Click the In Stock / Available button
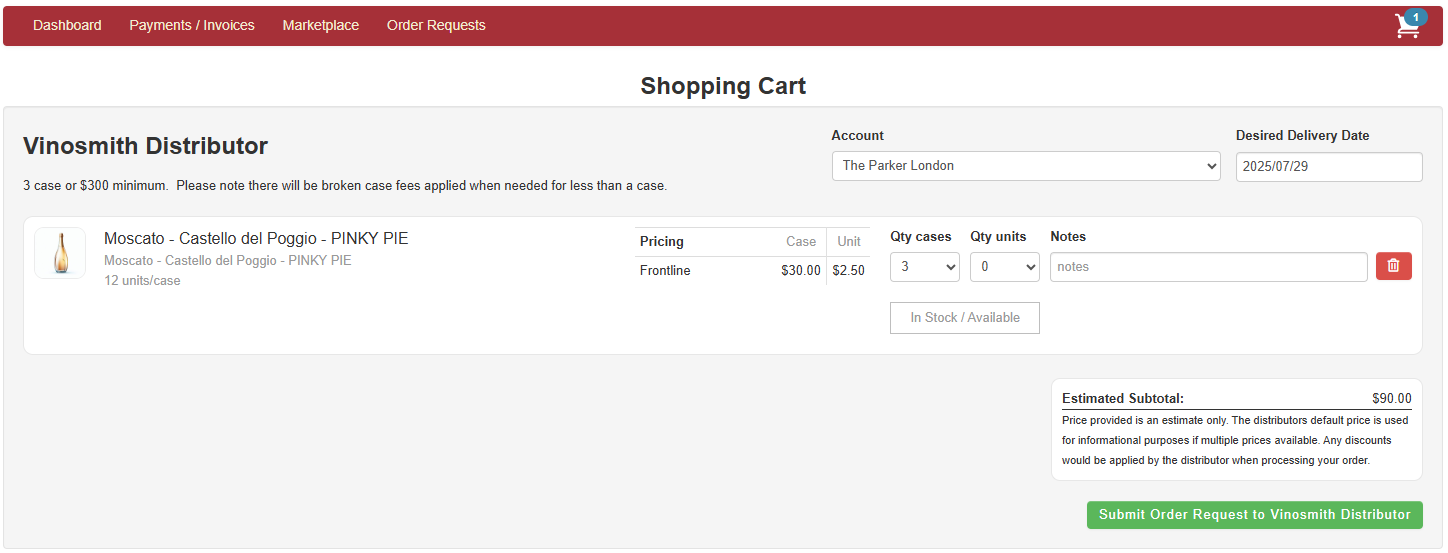The image size is (1448, 553). tap(965, 318)
